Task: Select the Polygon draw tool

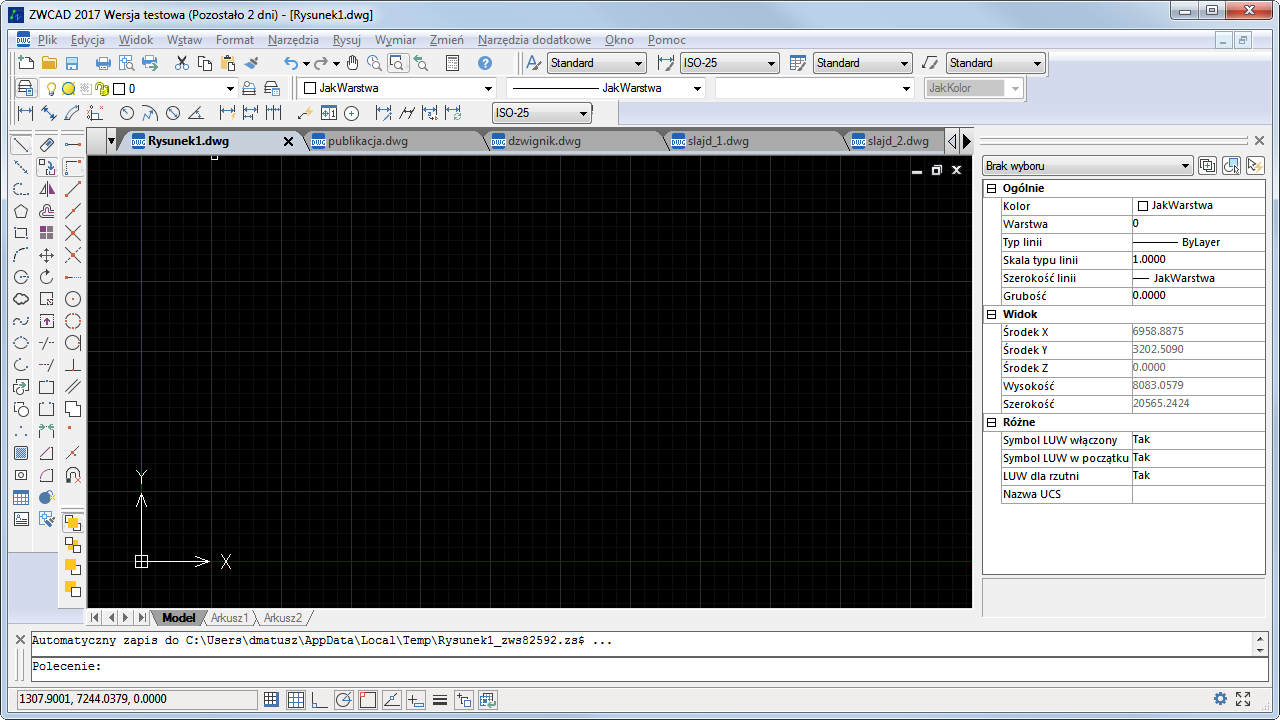Action: click(x=20, y=211)
